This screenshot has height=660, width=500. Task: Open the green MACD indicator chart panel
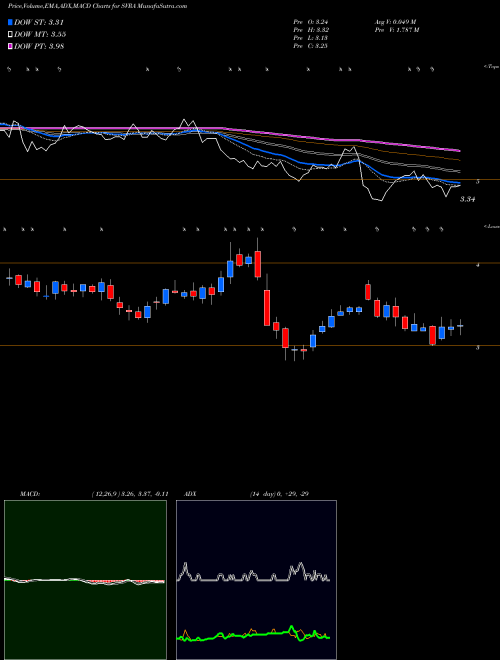(x=85, y=580)
